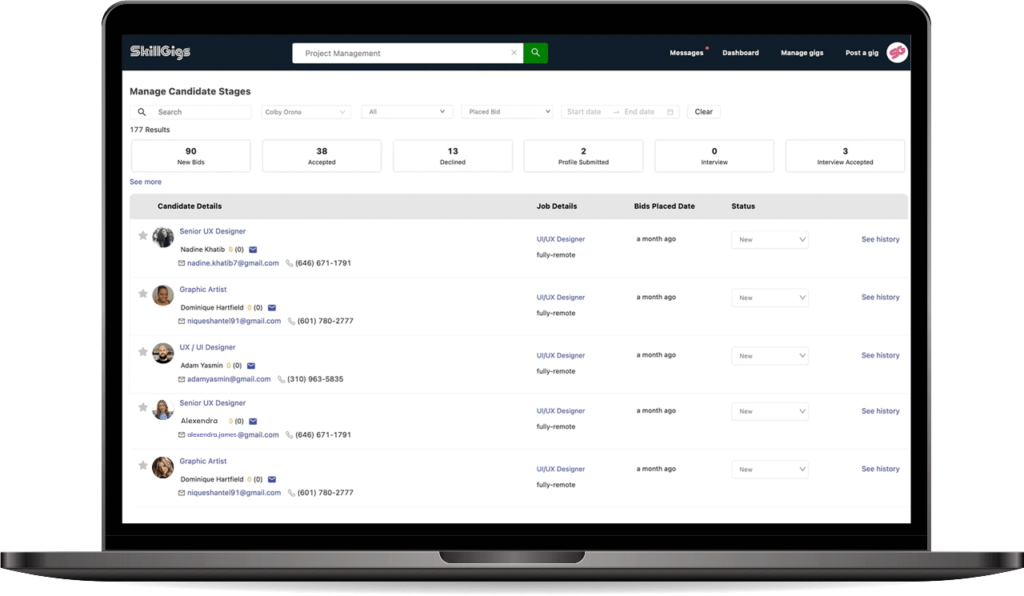Image resolution: width=1024 pixels, height=596 pixels.
Task: Select the green search magnifier icon
Action: 535,52
